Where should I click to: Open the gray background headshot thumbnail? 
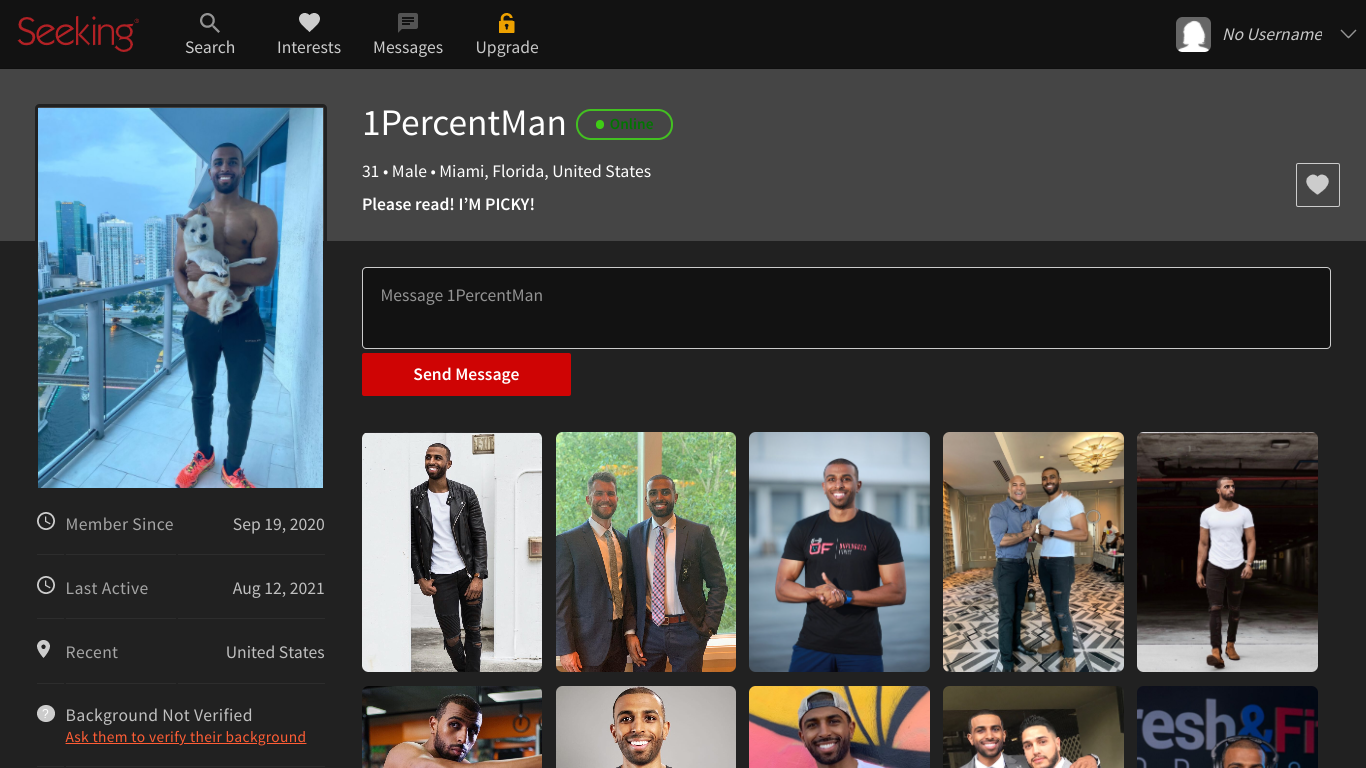pos(646,727)
